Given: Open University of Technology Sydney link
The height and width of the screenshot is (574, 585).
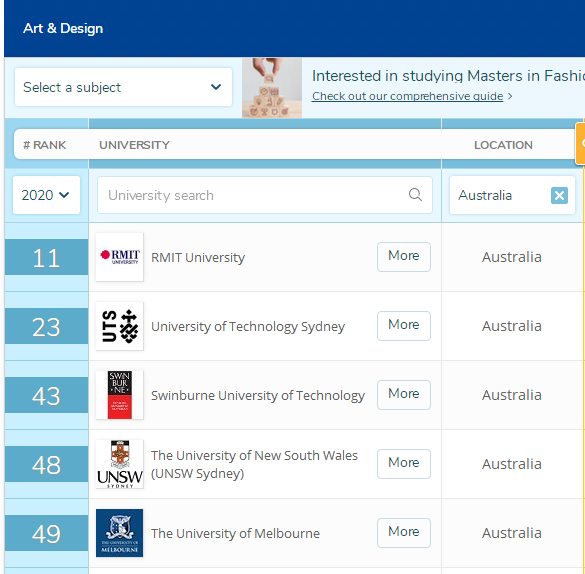Looking at the screenshot, I should point(248,326).
